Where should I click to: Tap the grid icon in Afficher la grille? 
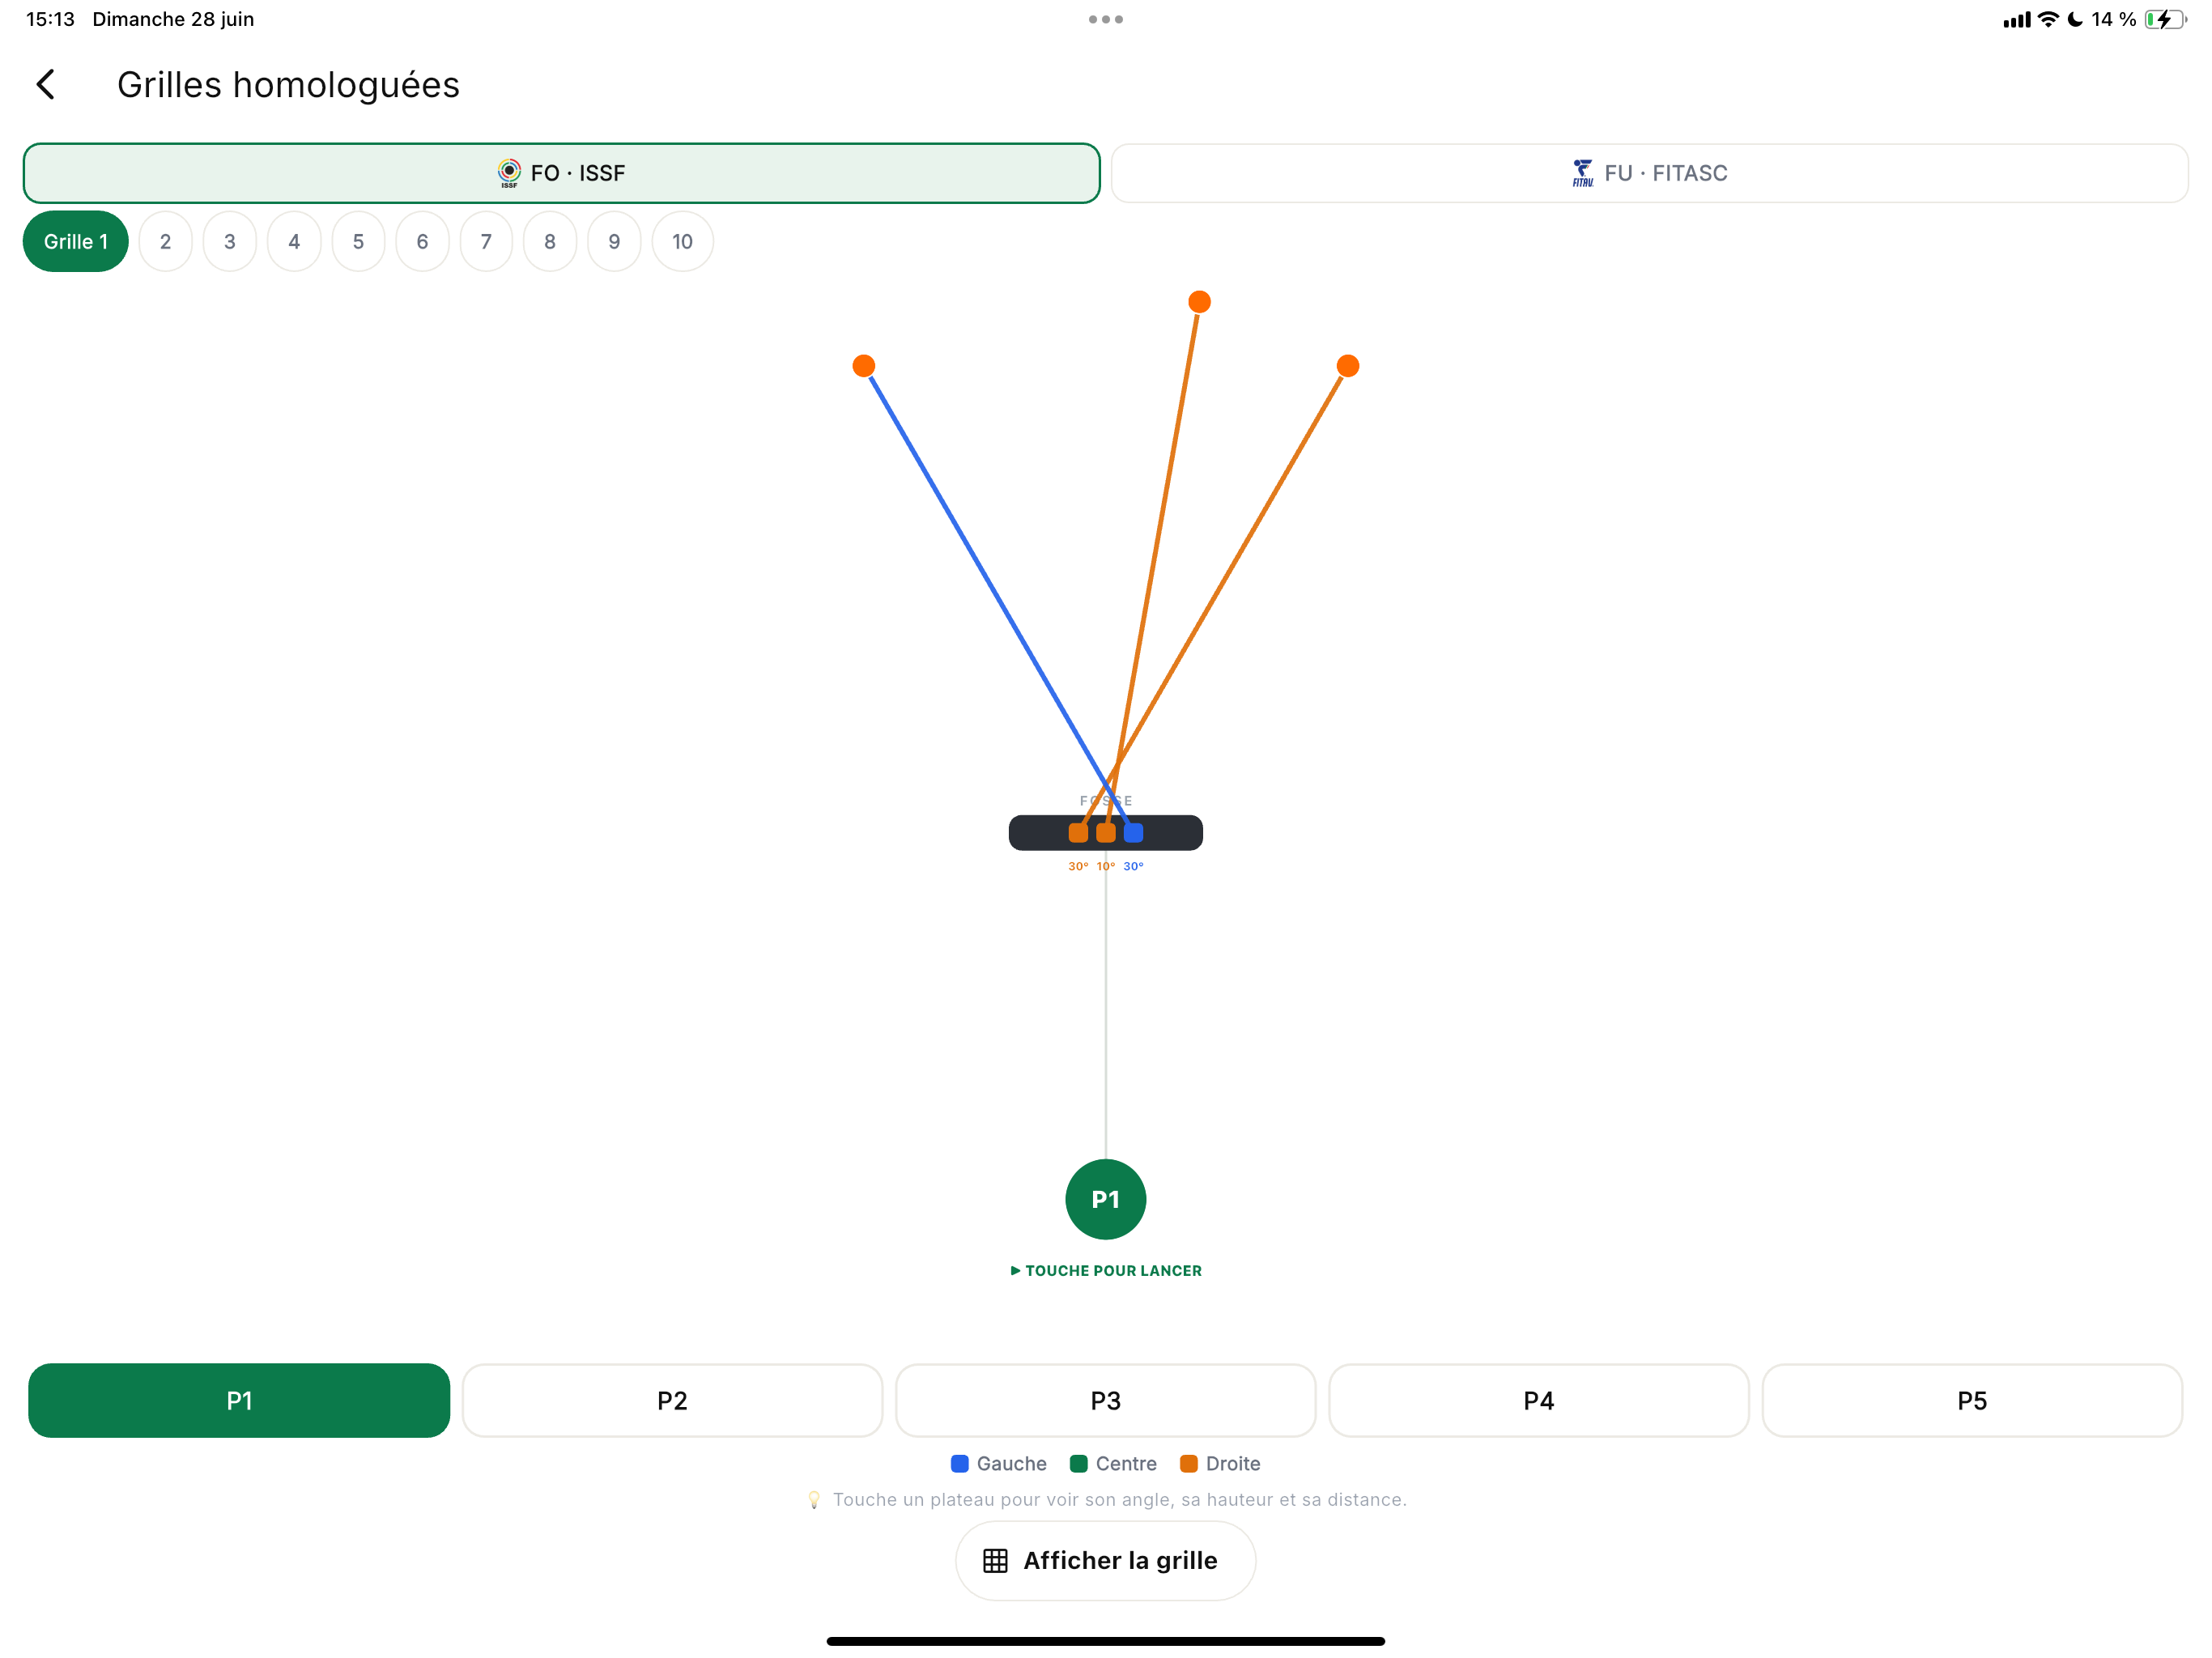[995, 1561]
